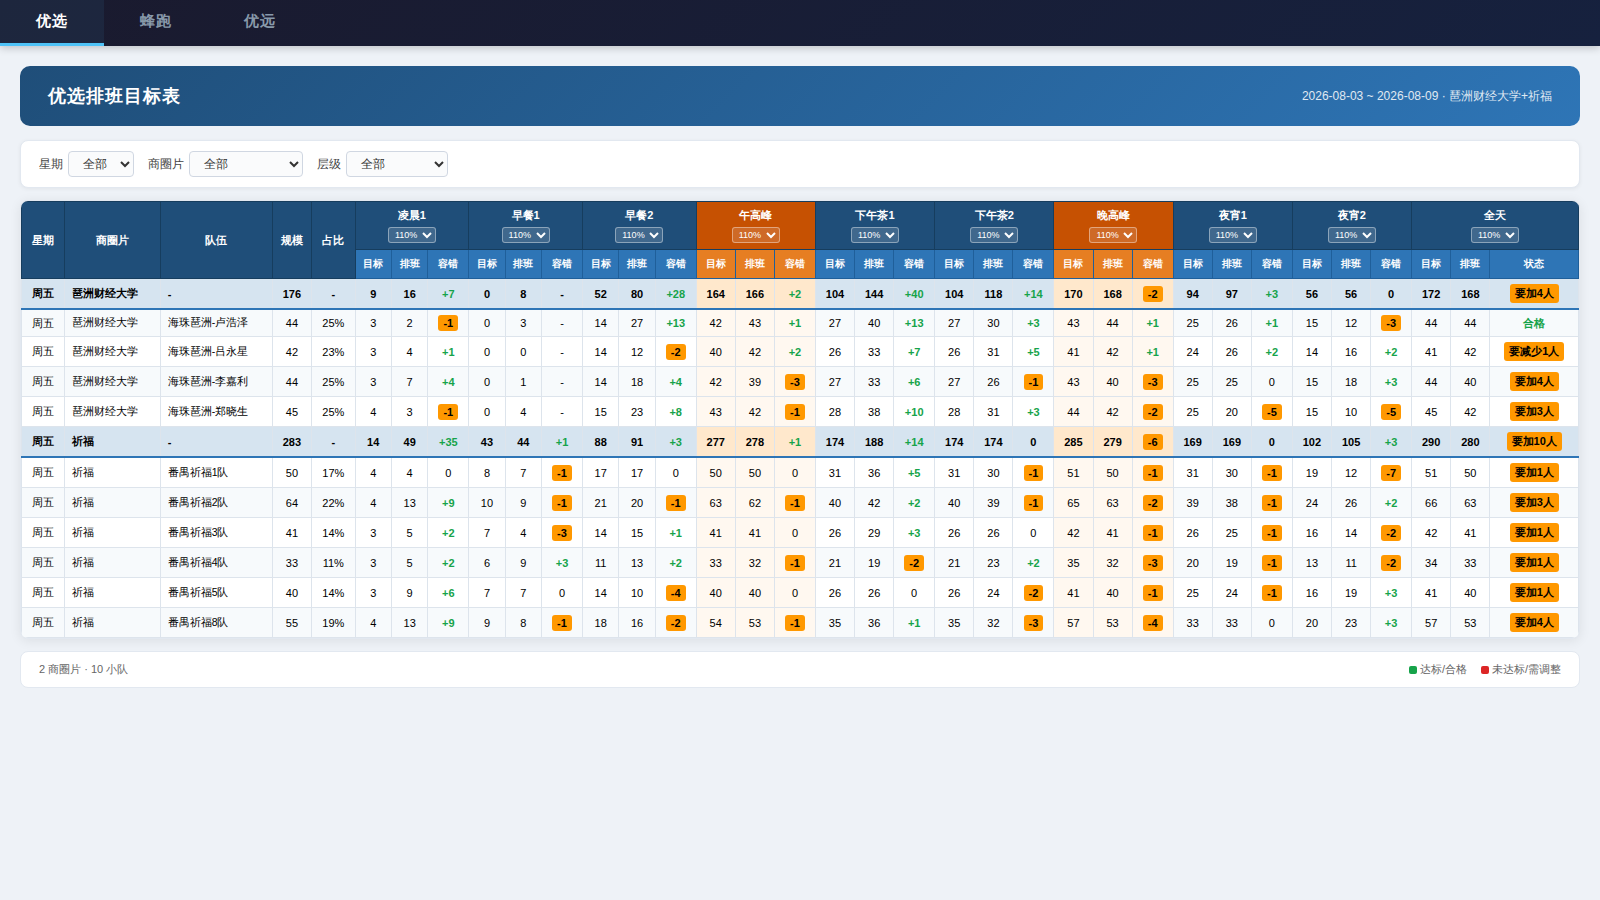Select the 海珠琶洲-郑晓生 team cell

(216, 412)
